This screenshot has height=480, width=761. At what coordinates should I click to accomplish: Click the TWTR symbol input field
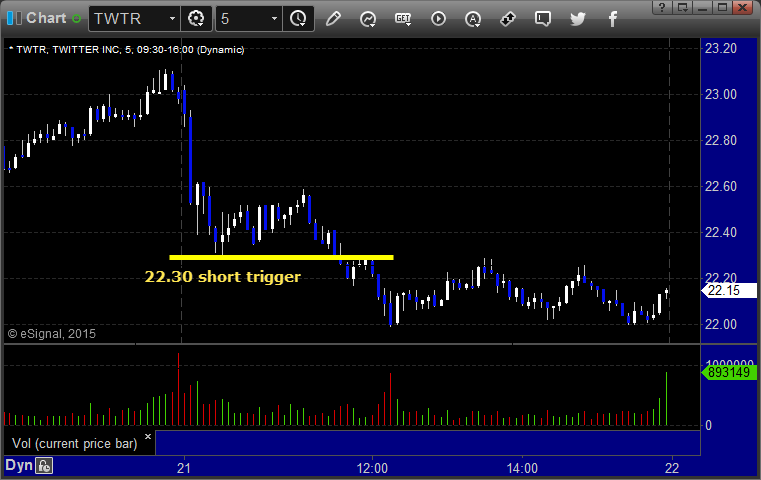128,19
